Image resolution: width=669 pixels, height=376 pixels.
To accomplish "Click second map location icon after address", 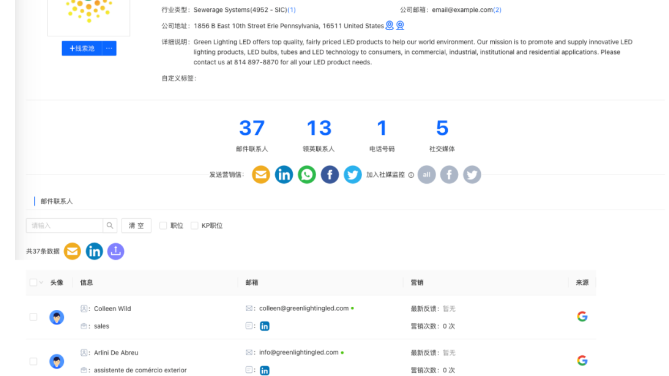I will (400, 26).
